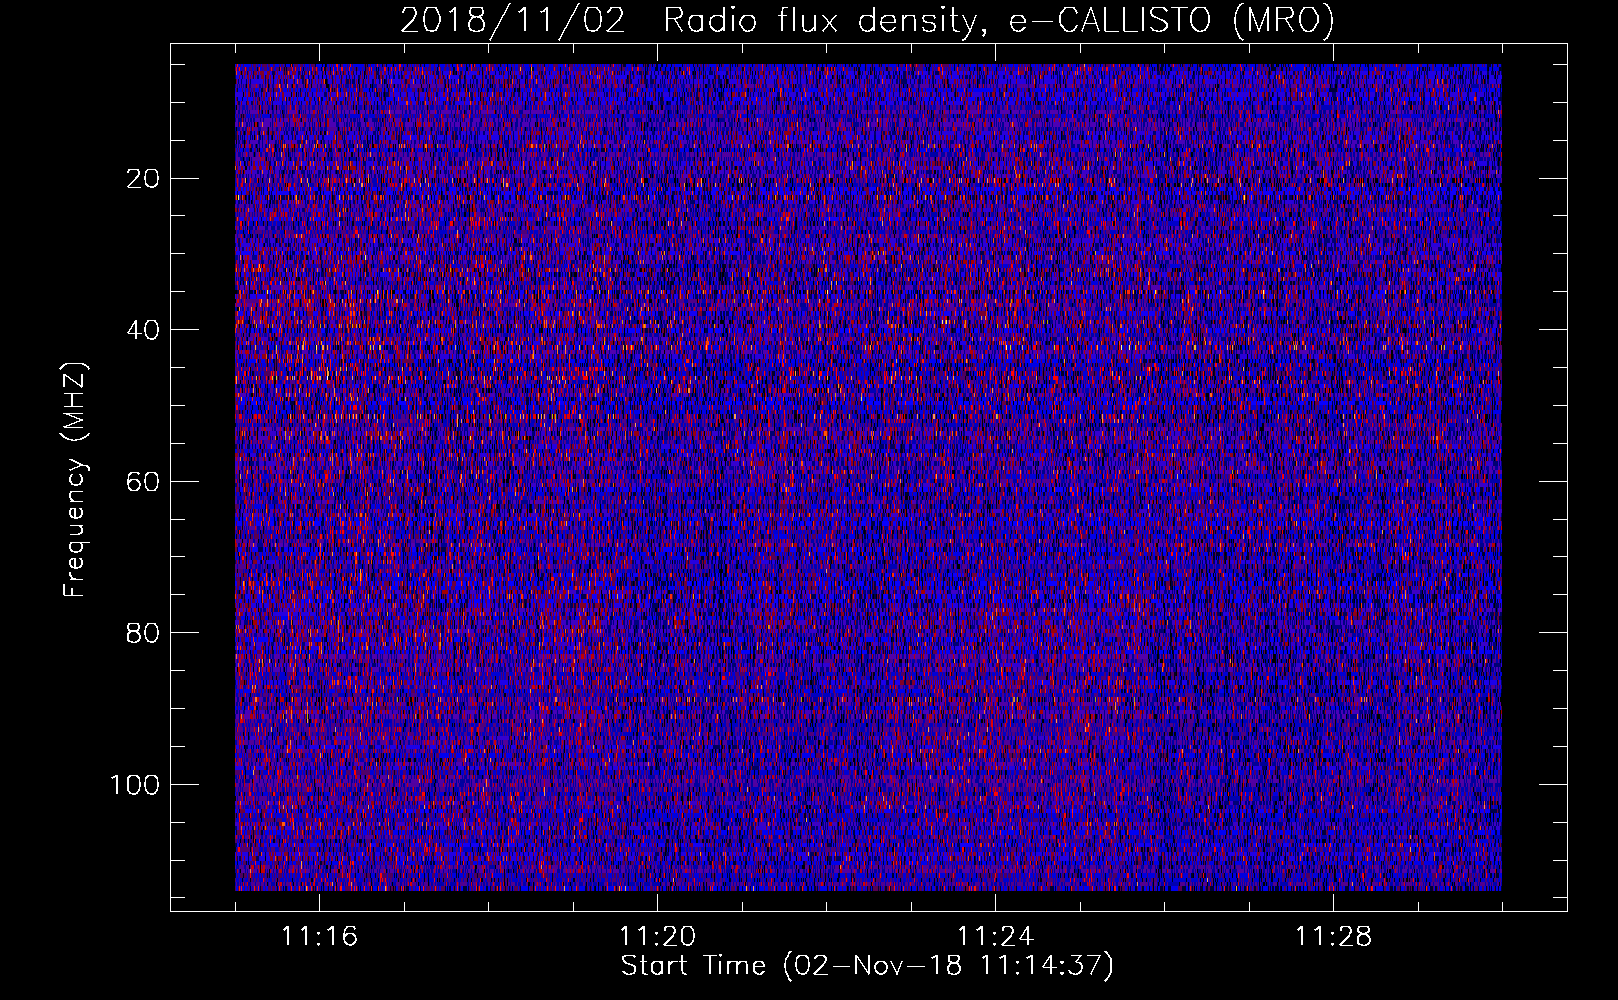The image size is (1618, 1000).
Task: Click the plot title '2018/11/02 Radio flux density'
Action: point(867,21)
